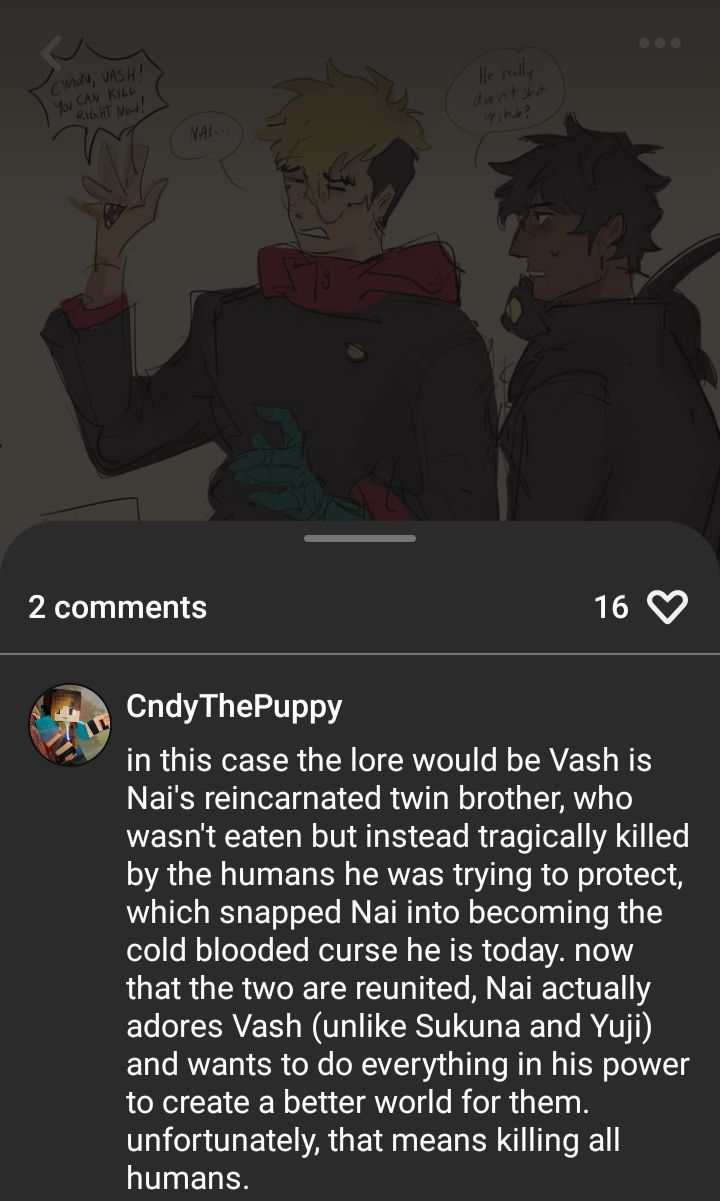Tap the comments sheet drag handle
This screenshot has width=720, height=1201.
360,538
